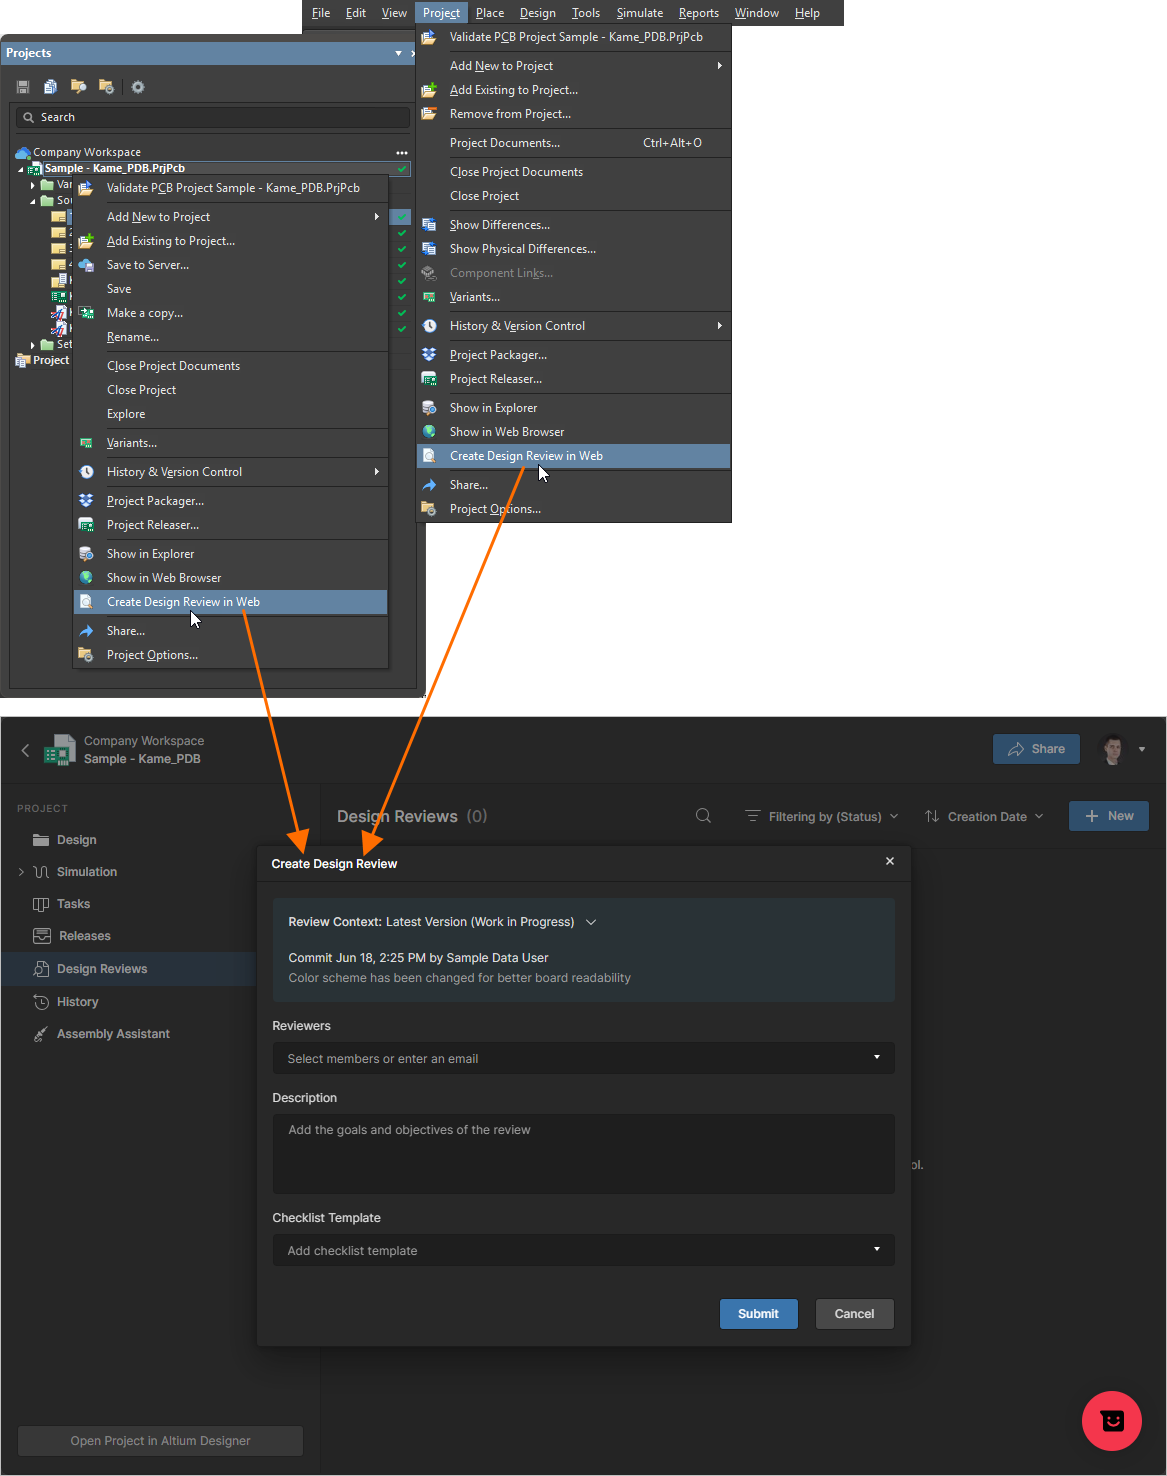The image size is (1167, 1476).
Task: Cancel the Create Design Review dialog
Action: pos(855,1314)
